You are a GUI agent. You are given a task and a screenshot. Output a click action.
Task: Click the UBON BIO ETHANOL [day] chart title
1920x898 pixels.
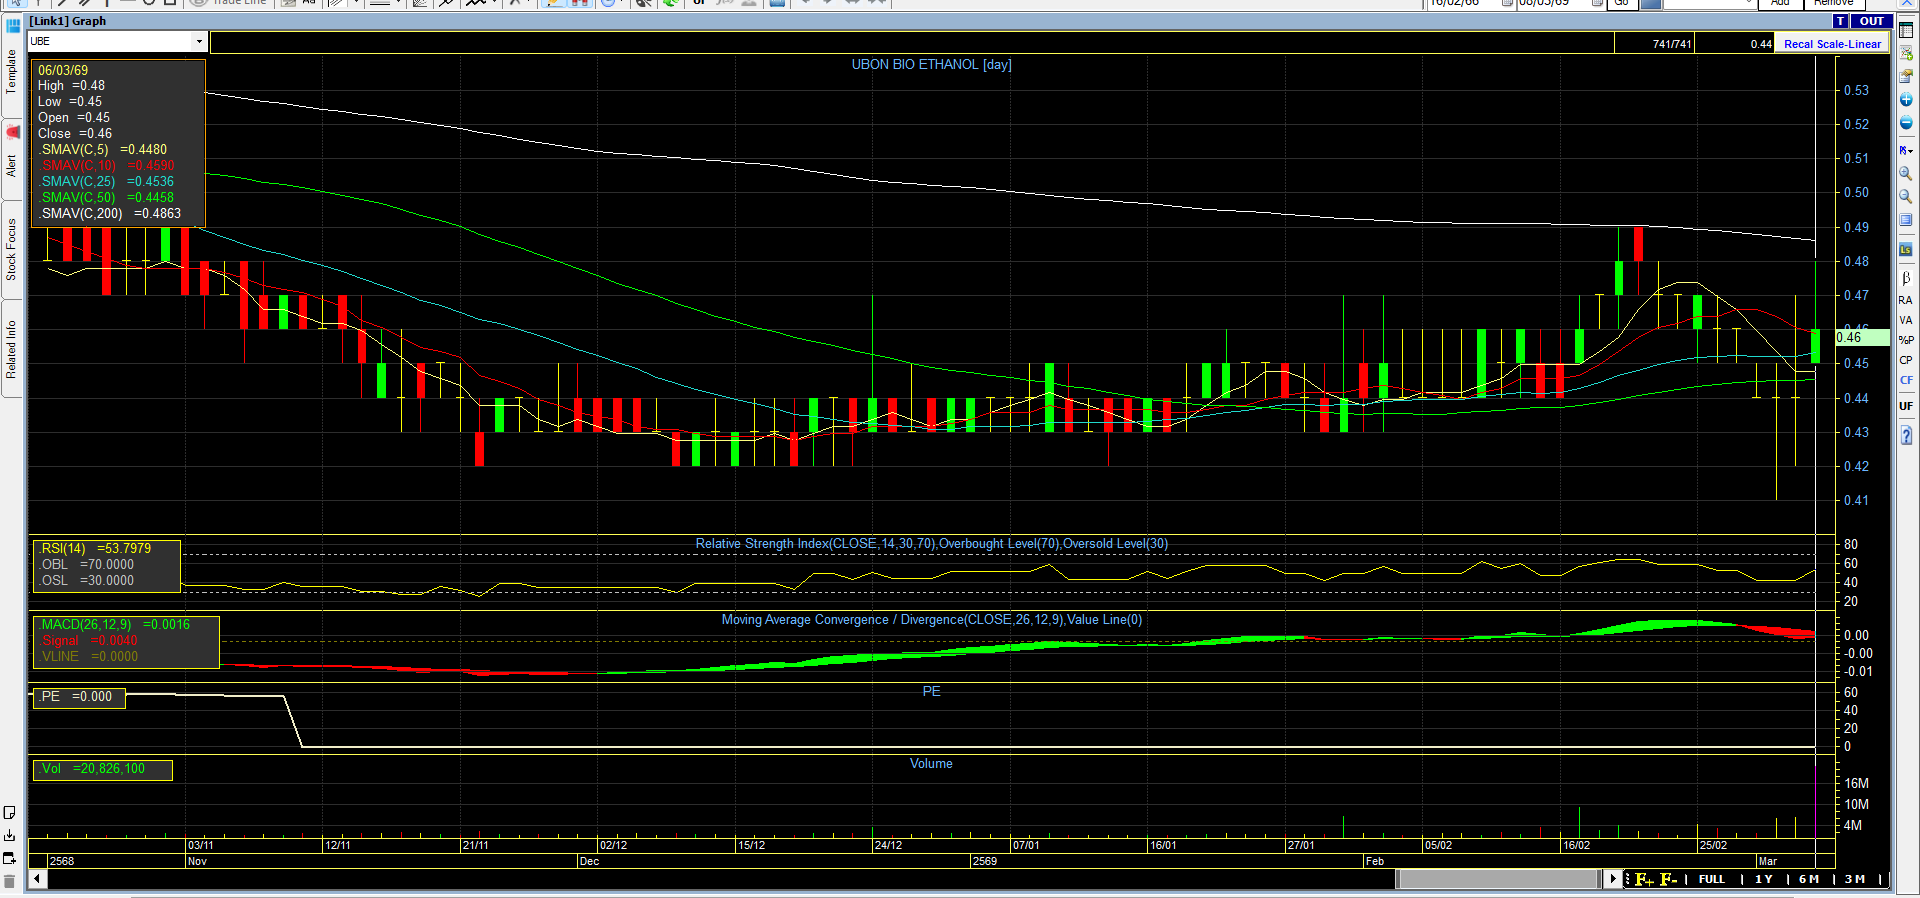point(931,64)
